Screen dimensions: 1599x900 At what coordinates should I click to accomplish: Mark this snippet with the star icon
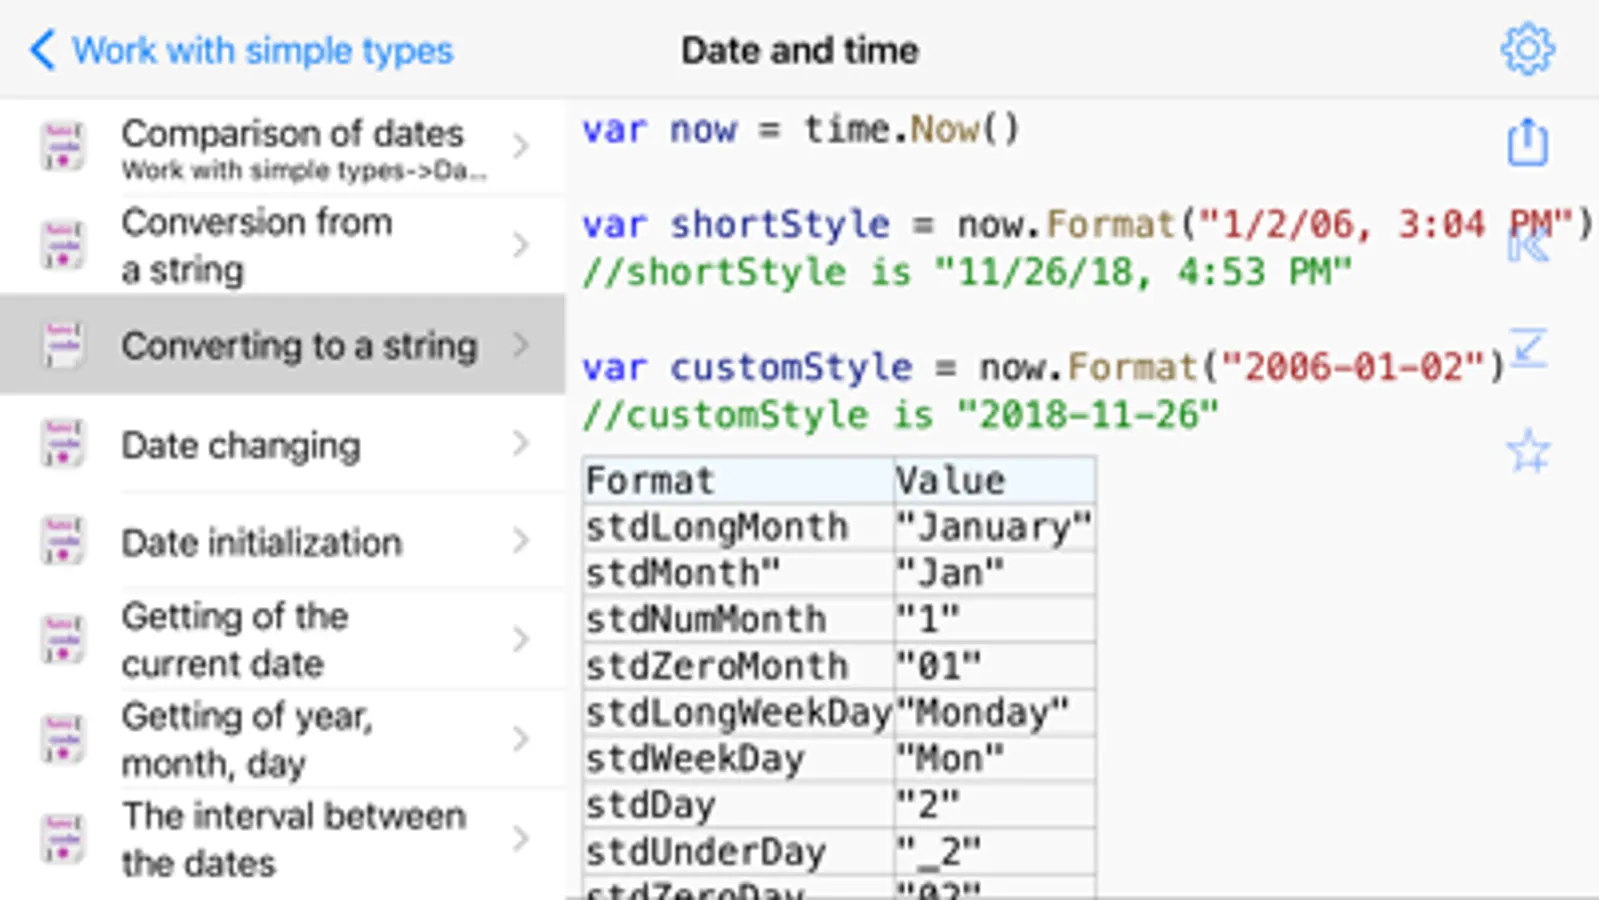(x=1528, y=451)
